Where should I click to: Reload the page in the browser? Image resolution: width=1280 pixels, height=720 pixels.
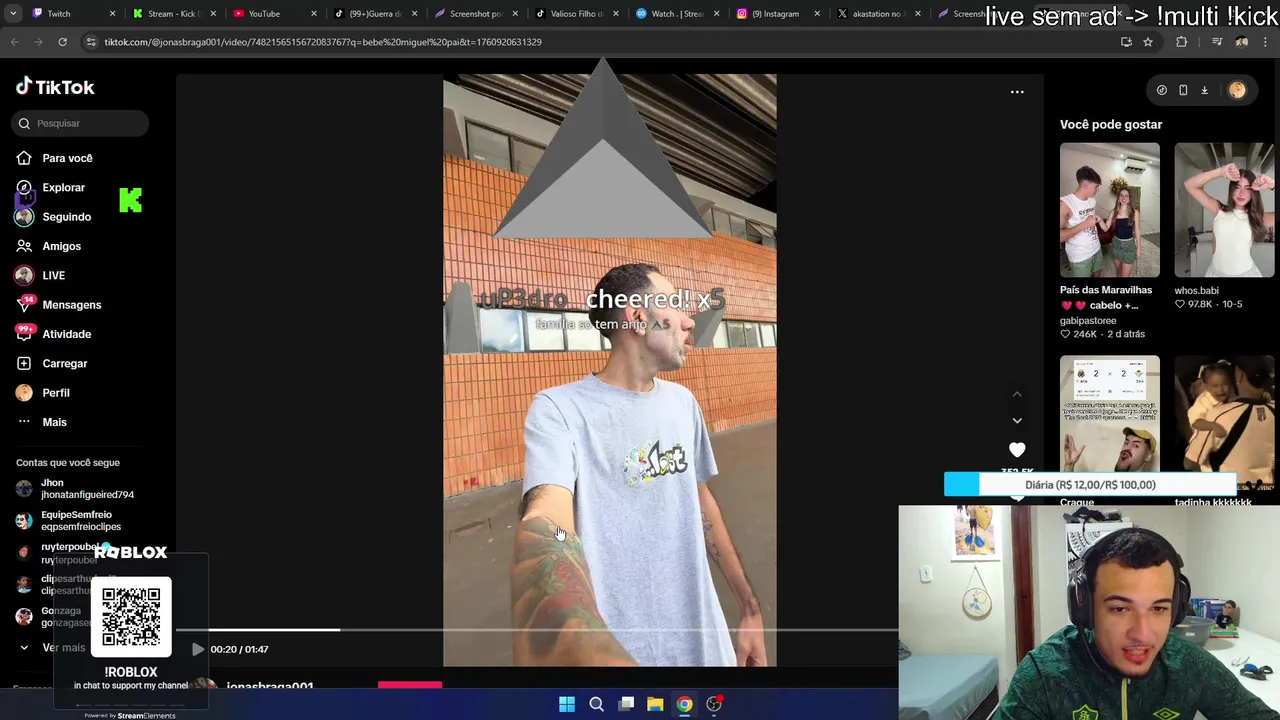62,42
